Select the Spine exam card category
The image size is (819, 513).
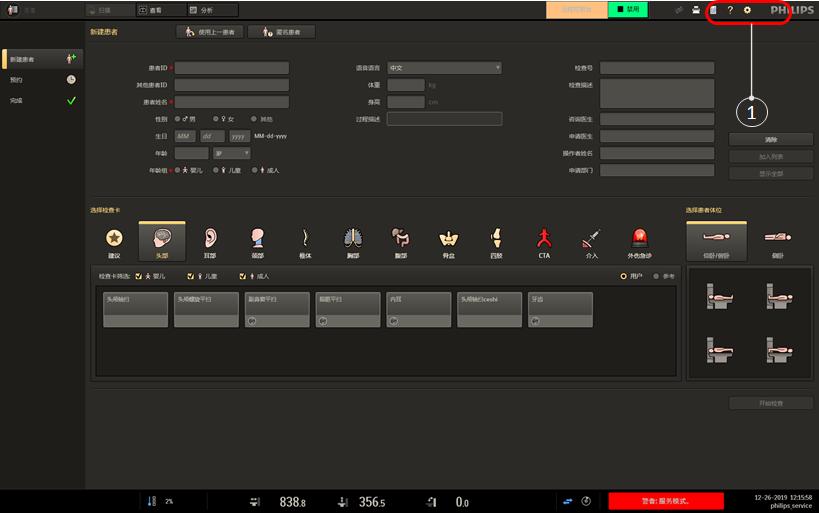(x=306, y=243)
